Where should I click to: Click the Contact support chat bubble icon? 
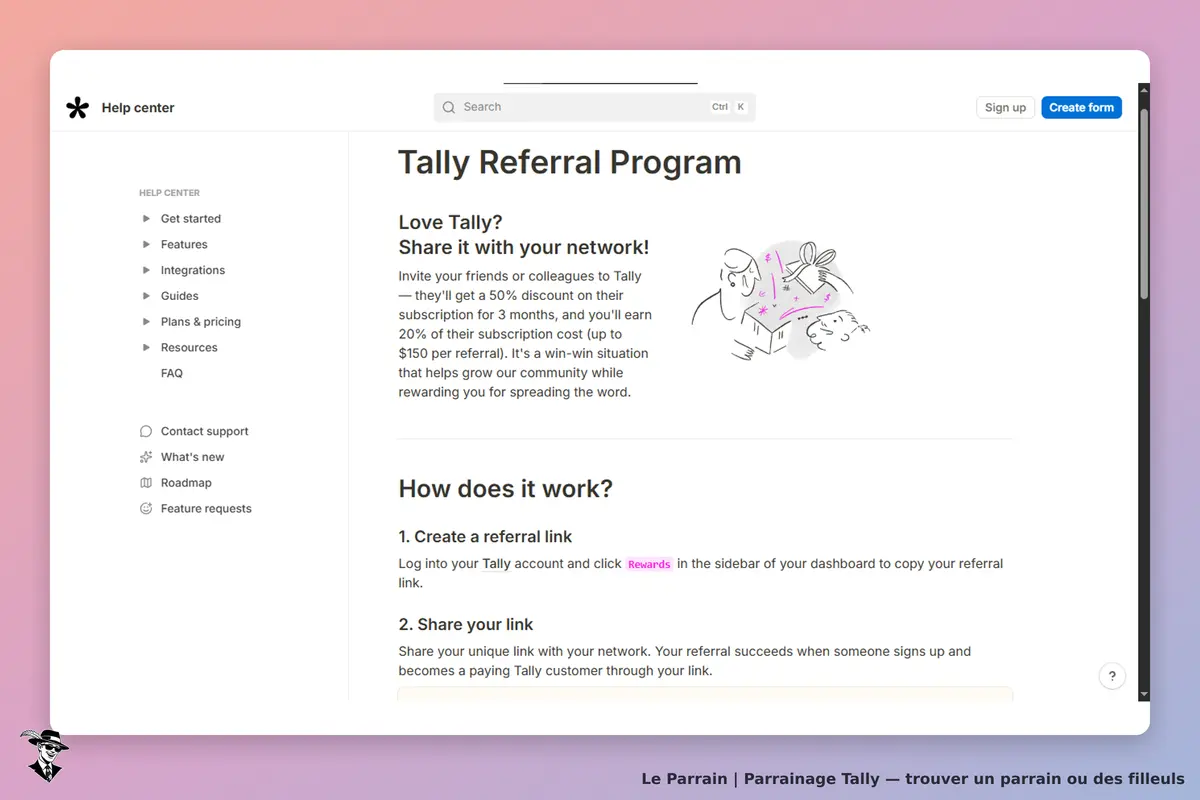tap(146, 431)
